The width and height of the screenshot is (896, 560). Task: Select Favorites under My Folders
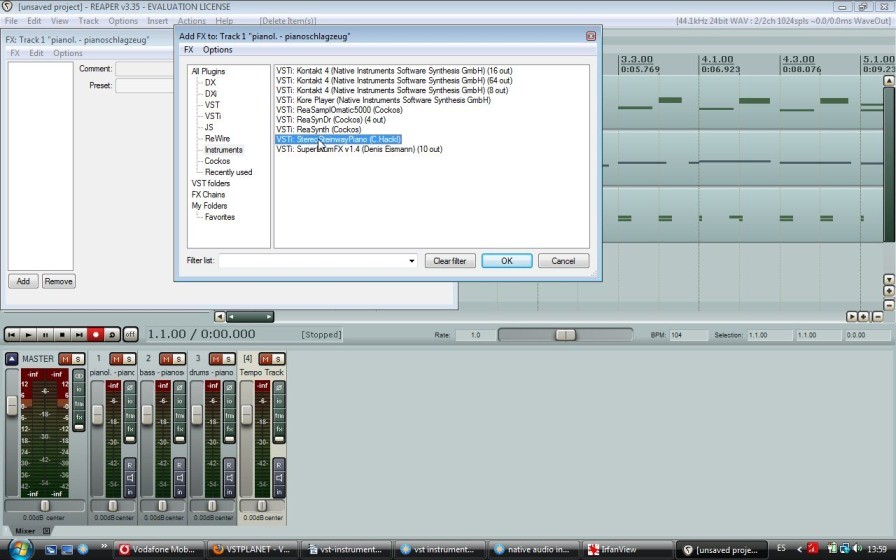click(220, 217)
